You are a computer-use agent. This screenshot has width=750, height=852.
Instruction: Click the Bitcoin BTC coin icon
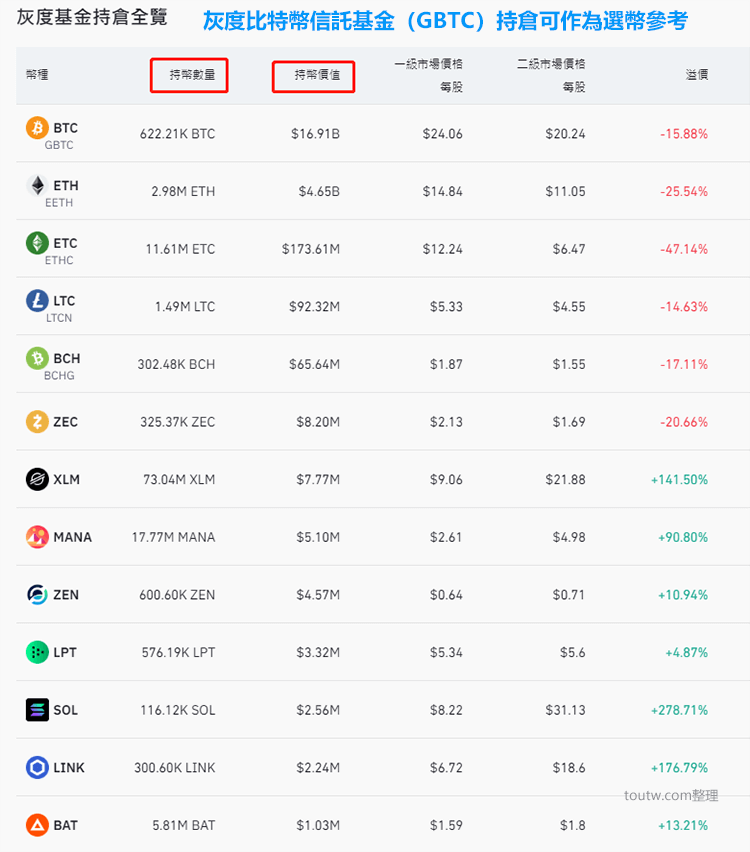[37, 128]
